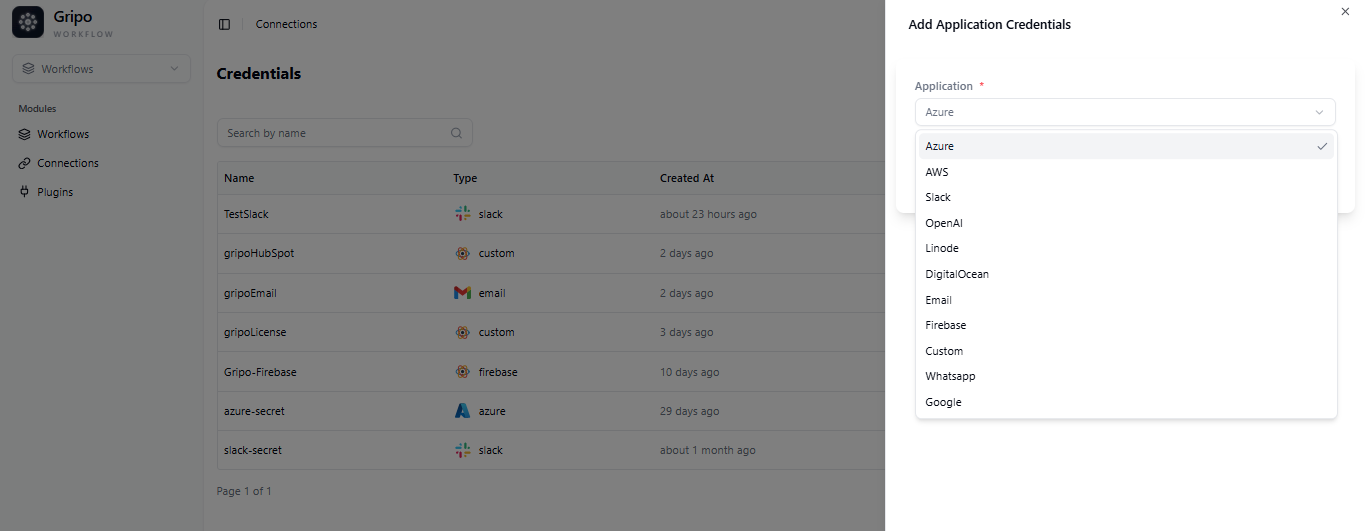Open Plugins module in sidebar

click(55, 192)
